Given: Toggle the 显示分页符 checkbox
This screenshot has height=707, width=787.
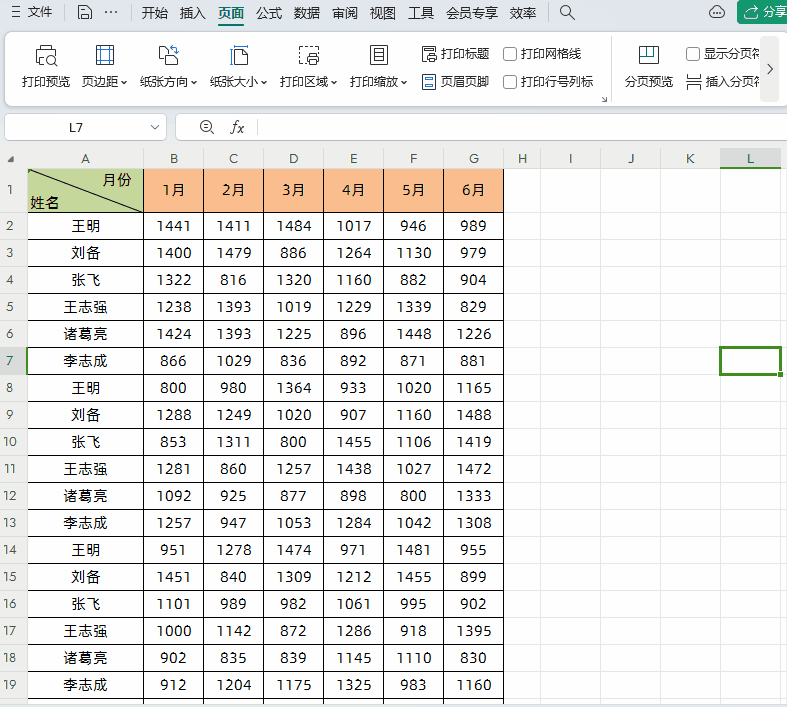Looking at the screenshot, I should coord(693,54).
